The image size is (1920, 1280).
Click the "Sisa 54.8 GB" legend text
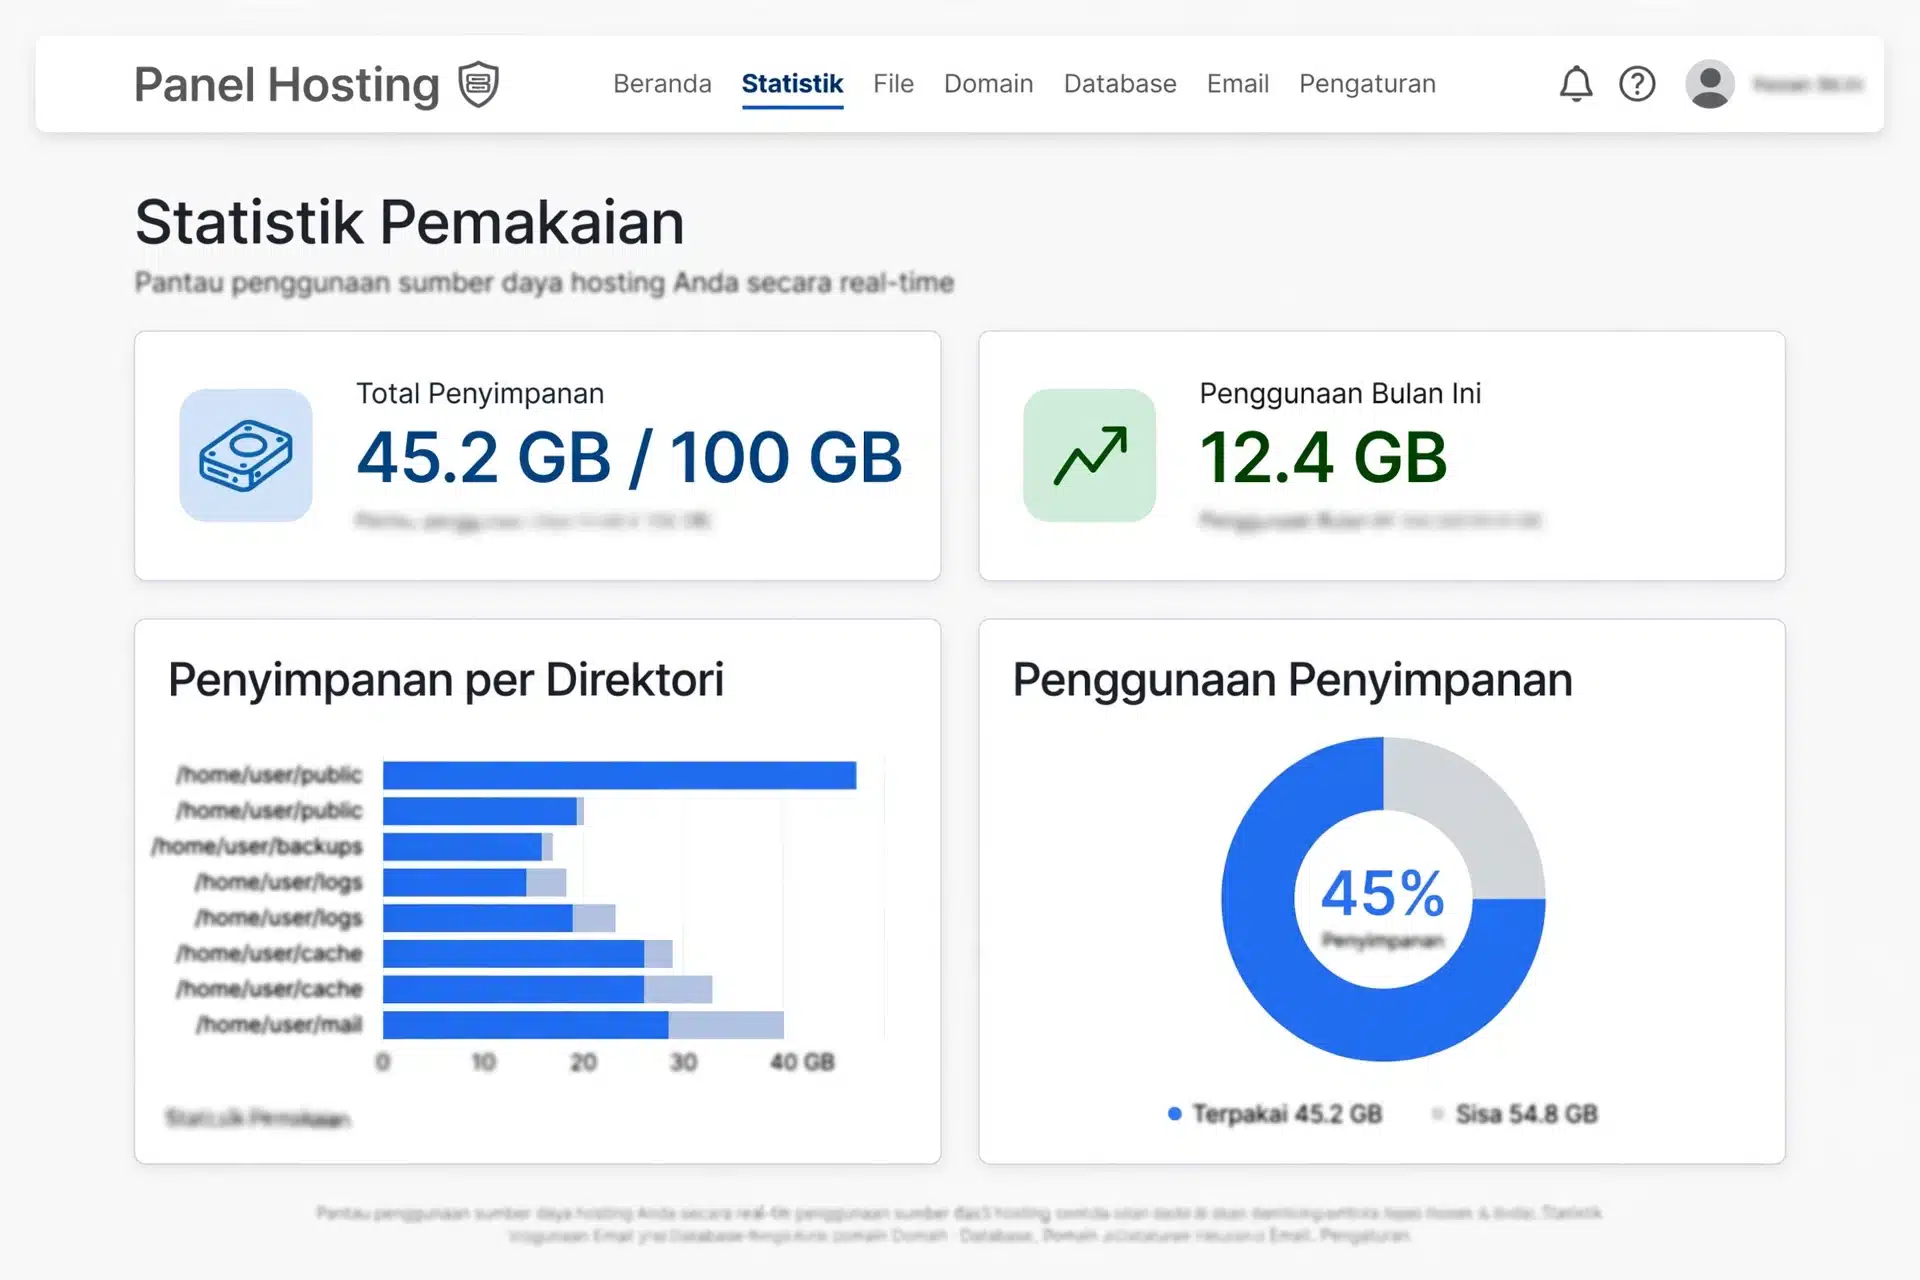click(1526, 1114)
